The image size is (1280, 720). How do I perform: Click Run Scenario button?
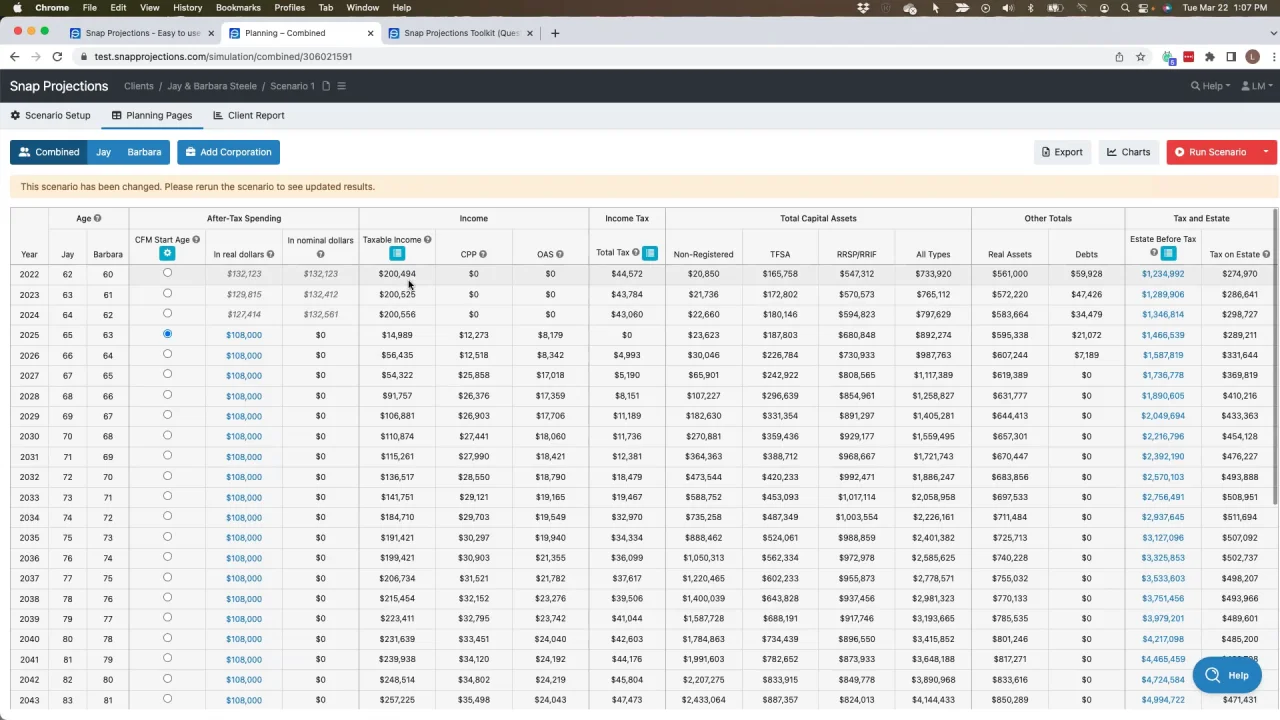pyautogui.click(x=1211, y=152)
